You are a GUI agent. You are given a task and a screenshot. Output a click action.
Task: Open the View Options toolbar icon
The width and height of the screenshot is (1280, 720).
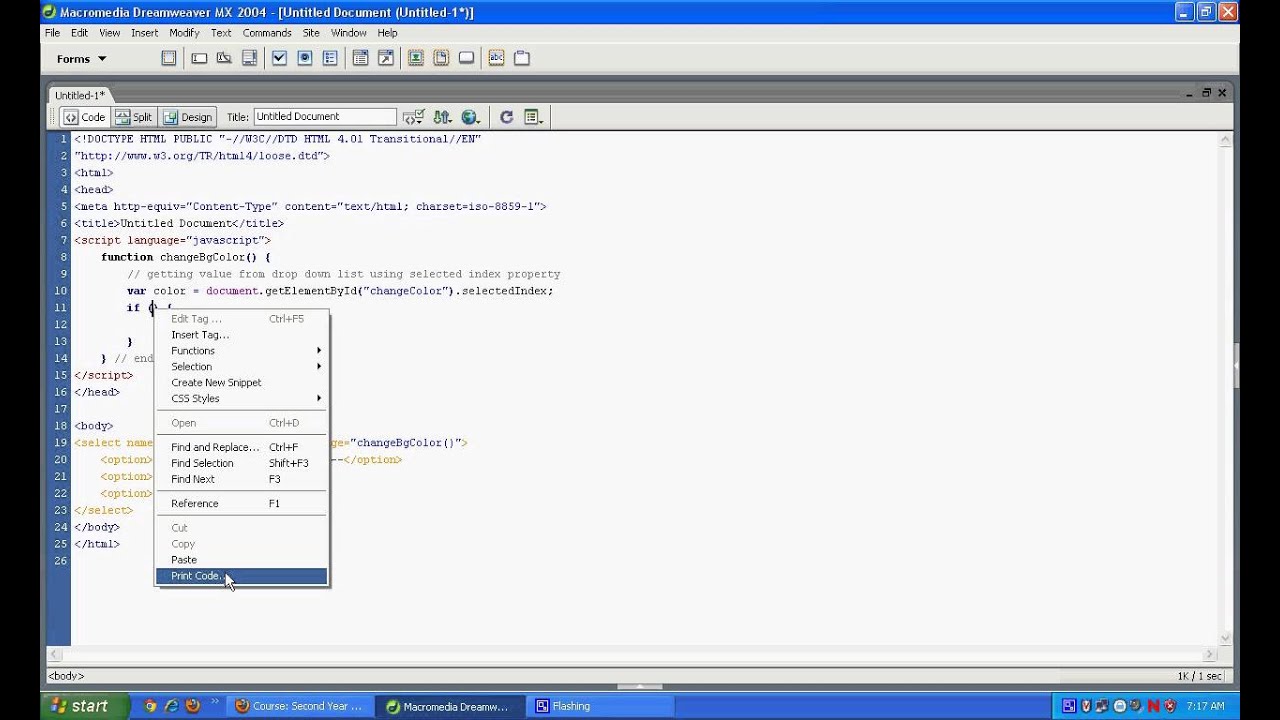click(x=533, y=117)
